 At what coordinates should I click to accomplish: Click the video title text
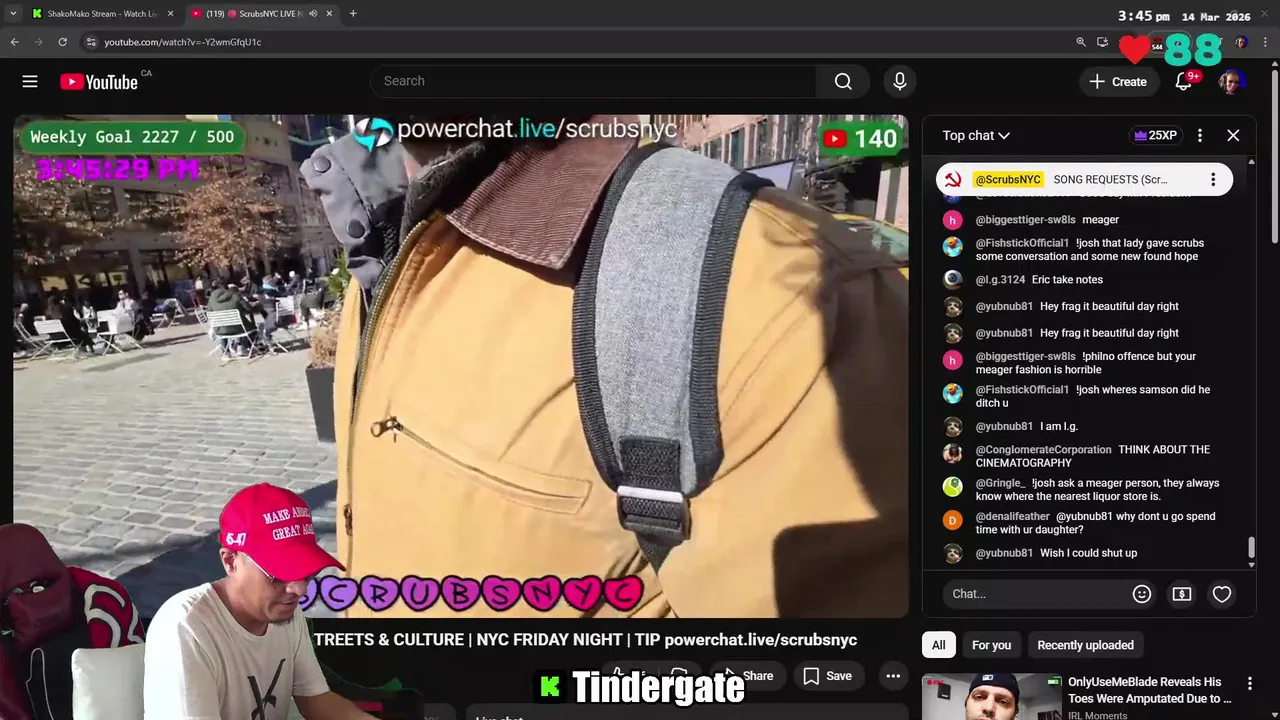585,640
